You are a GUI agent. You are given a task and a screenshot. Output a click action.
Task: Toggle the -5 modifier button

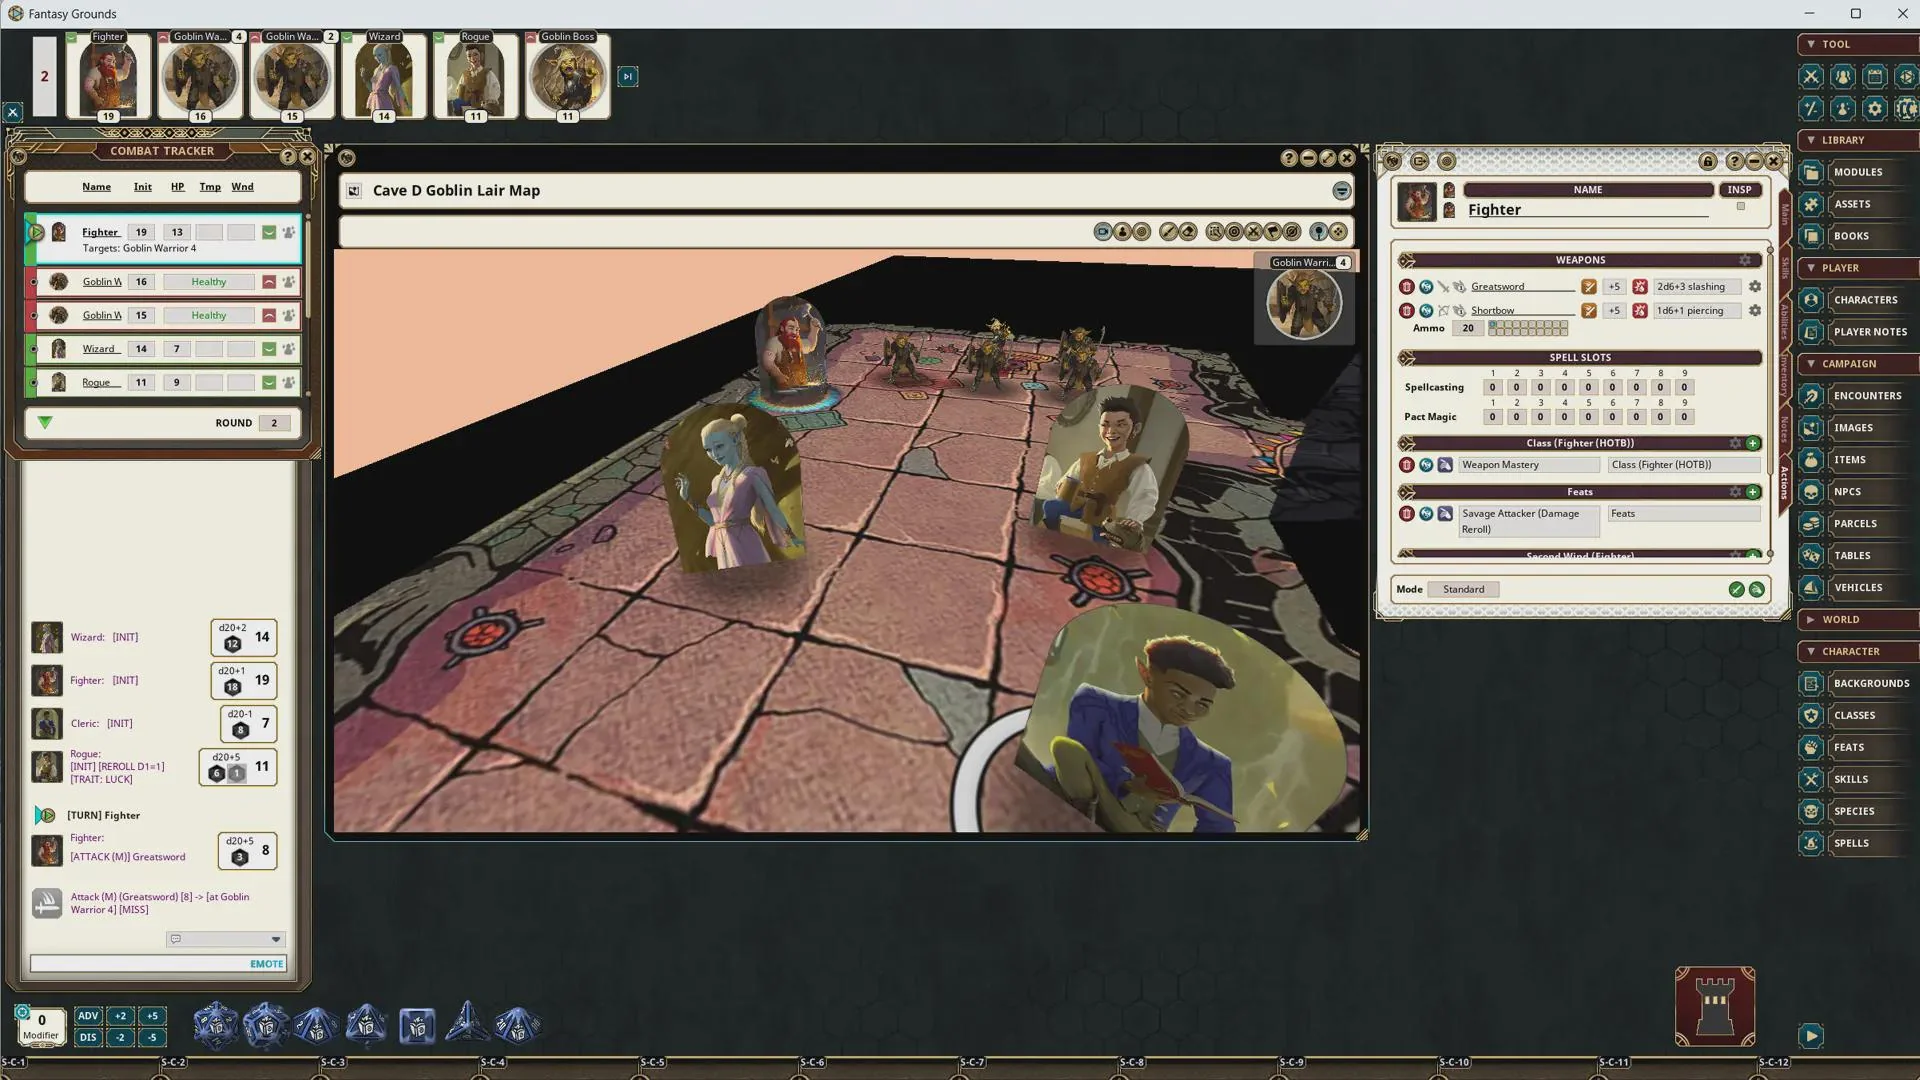click(x=152, y=1038)
